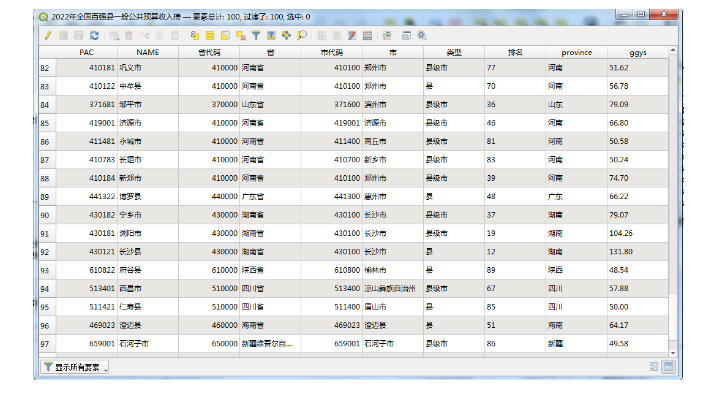Image resolution: width=714 pixels, height=393 pixels.
Task: Click the ggys value 104.26
Action: click(638, 233)
